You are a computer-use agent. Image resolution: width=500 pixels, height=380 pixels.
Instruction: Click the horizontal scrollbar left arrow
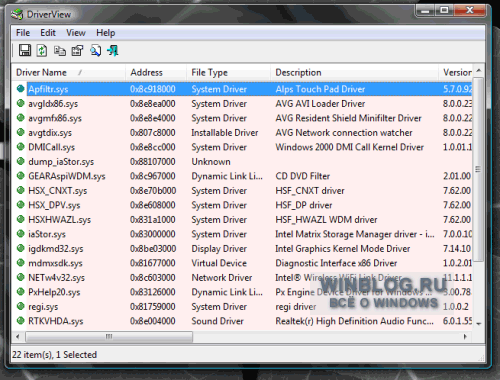click(18, 336)
